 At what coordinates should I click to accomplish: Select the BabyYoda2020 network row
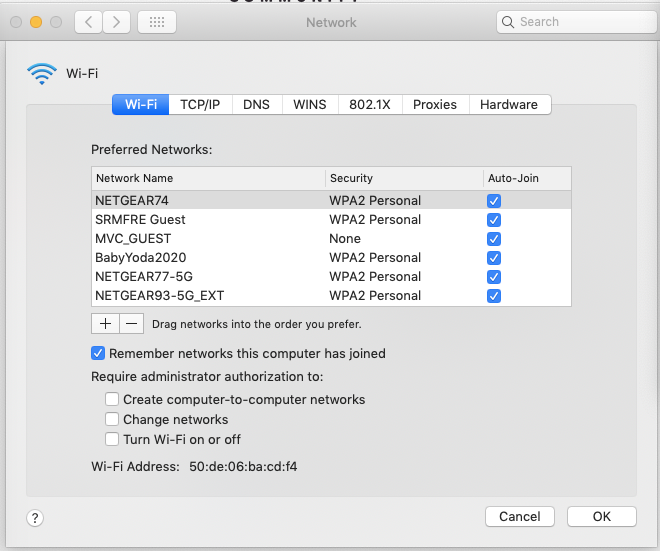click(210, 258)
